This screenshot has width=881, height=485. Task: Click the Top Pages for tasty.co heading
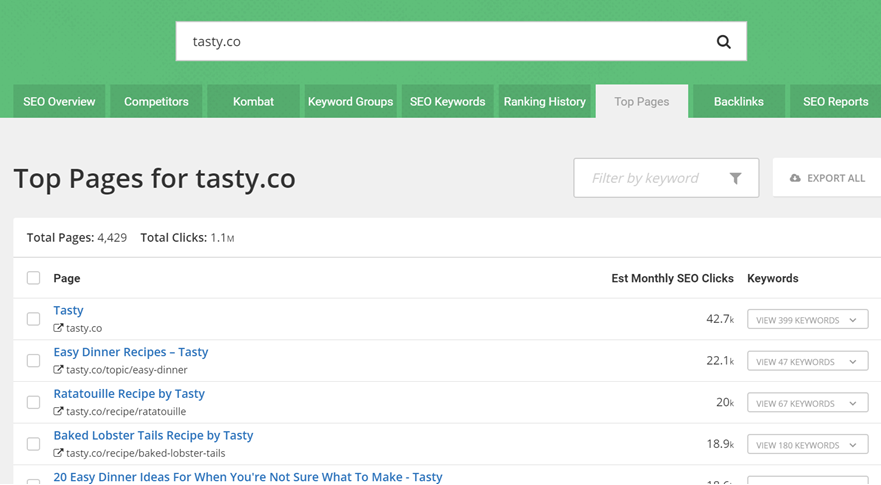(155, 179)
